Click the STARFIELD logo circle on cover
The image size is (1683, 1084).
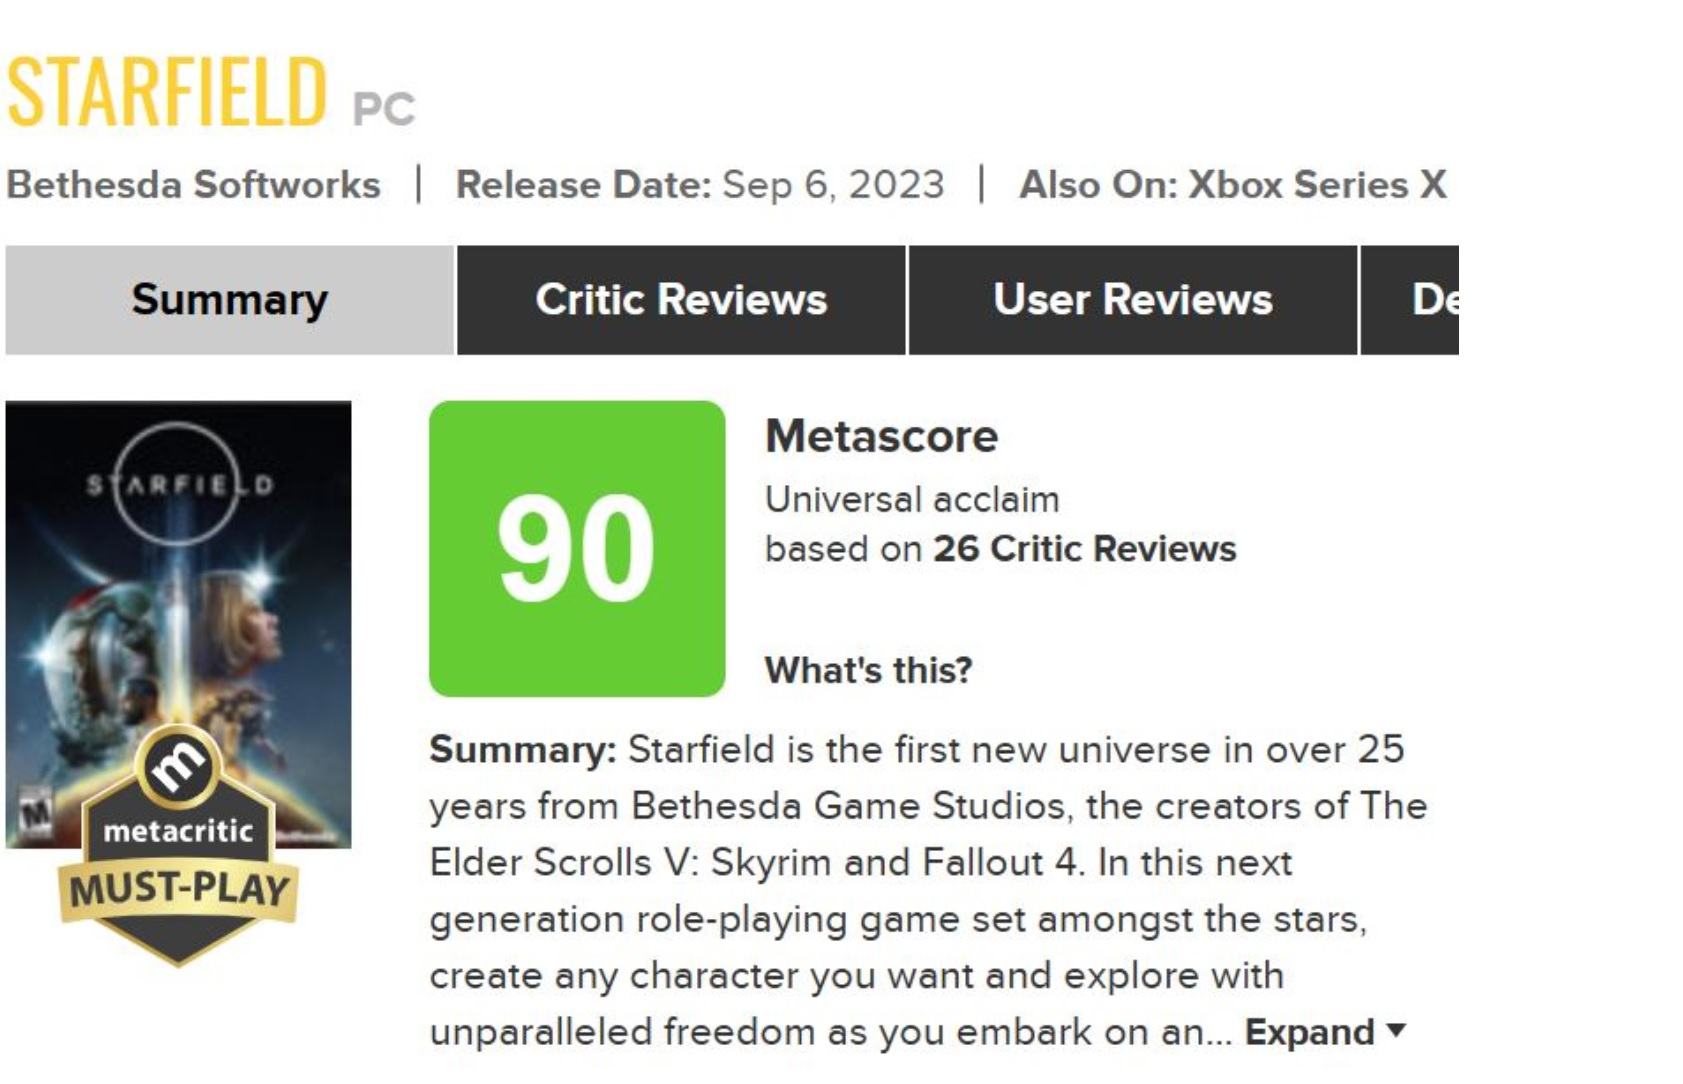tap(178, 484)
